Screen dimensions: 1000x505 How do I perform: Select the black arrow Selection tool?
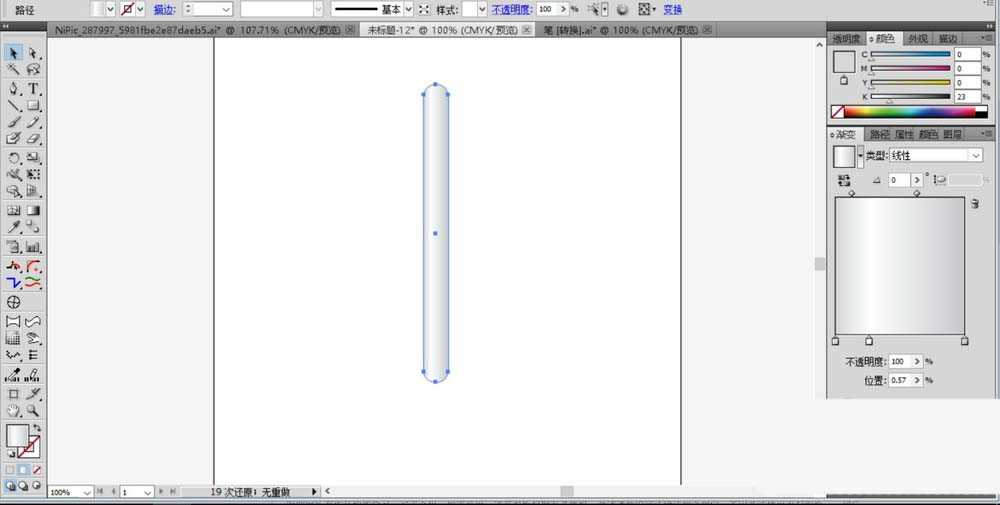pyautogui.click(x=14, y=53)
